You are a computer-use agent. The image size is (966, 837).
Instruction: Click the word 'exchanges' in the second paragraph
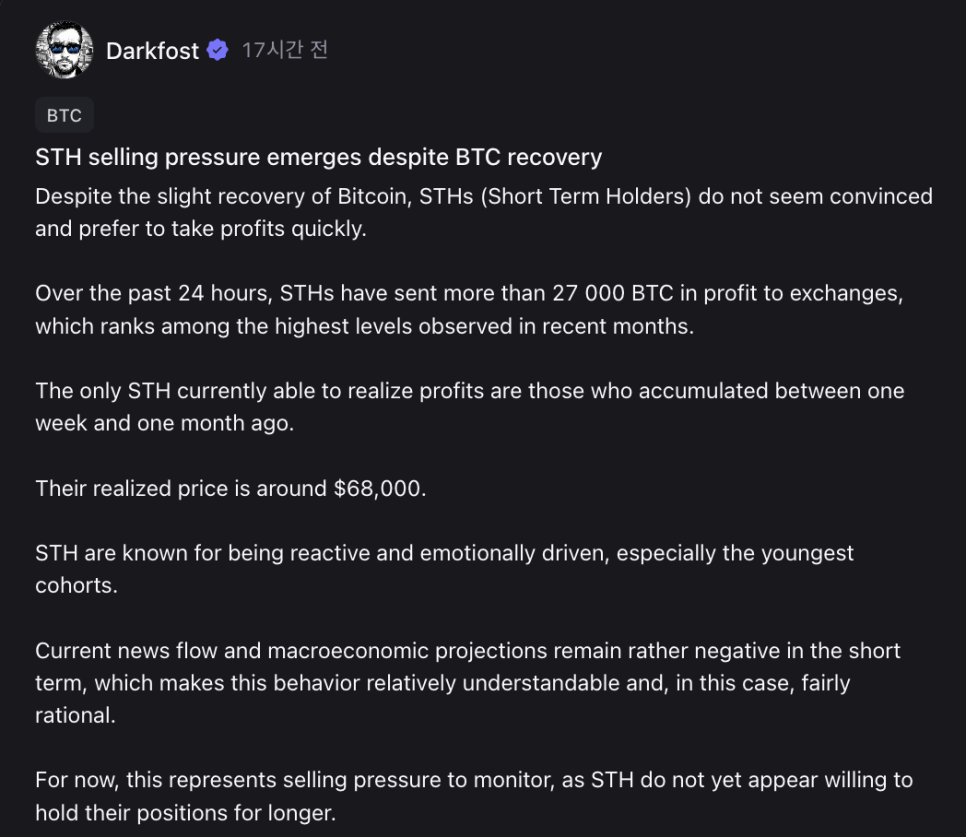point(850,294)
